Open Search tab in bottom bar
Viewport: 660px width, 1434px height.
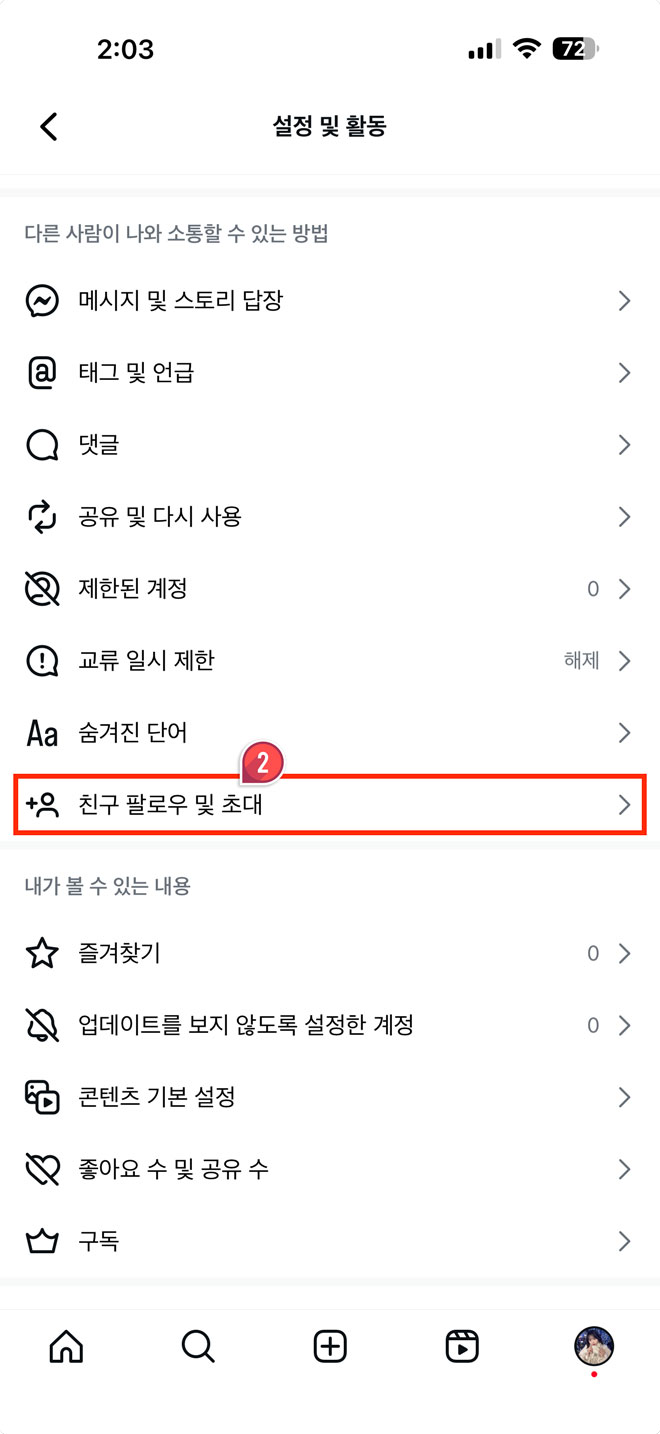coord(198,1347)
